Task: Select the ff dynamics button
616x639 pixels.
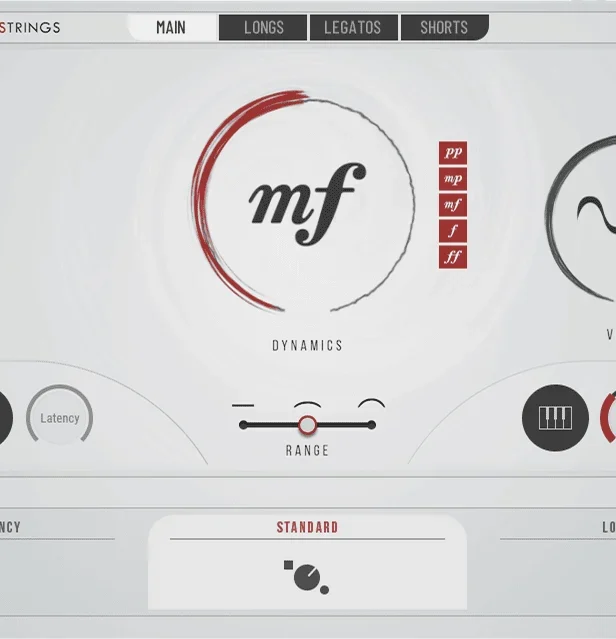Action: 453,257
